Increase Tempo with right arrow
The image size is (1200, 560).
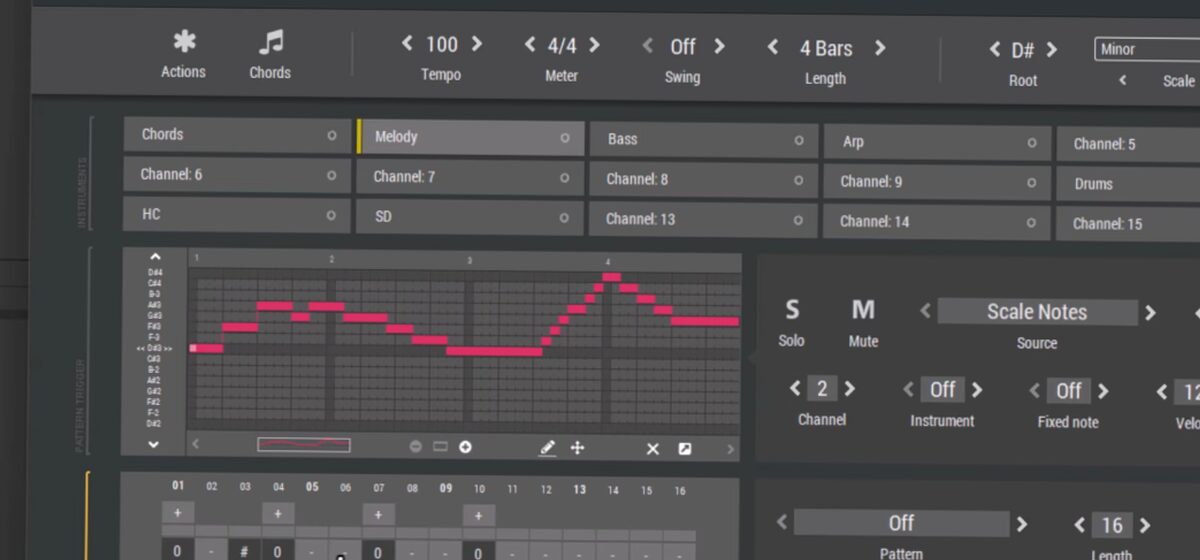click(477, 44)
